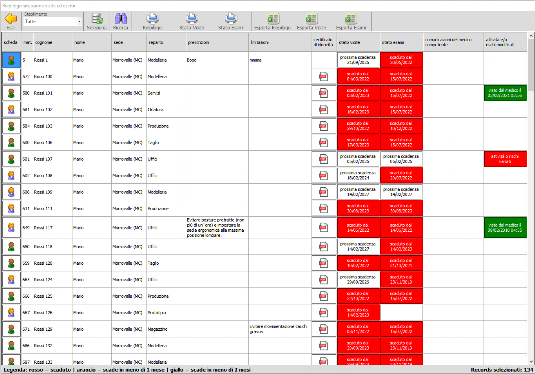The width and height of the screenshot is (535, 374).
Task: Click the certificato di idoneità column header
Action: click(x=324, y=42)
